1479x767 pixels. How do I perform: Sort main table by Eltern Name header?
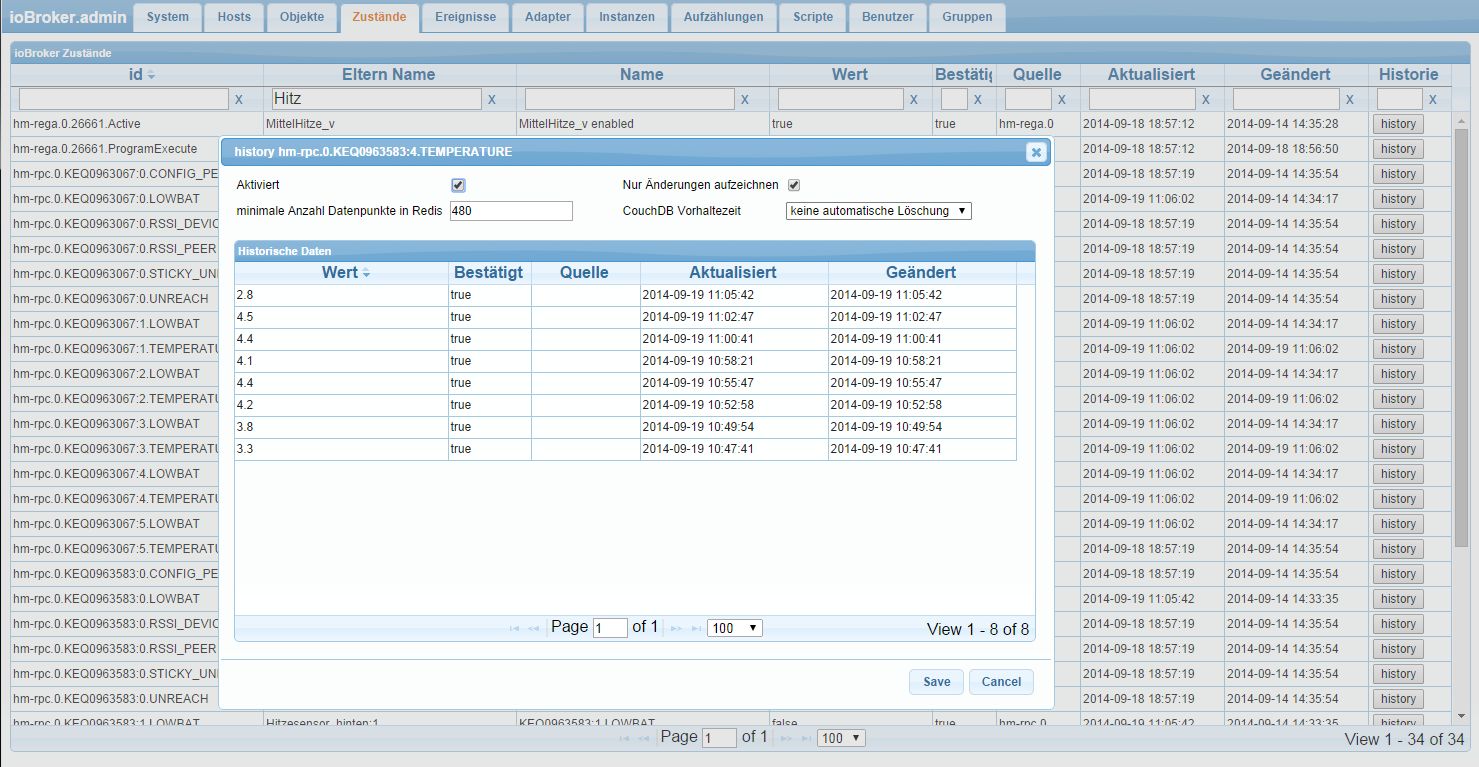(389, 74)
